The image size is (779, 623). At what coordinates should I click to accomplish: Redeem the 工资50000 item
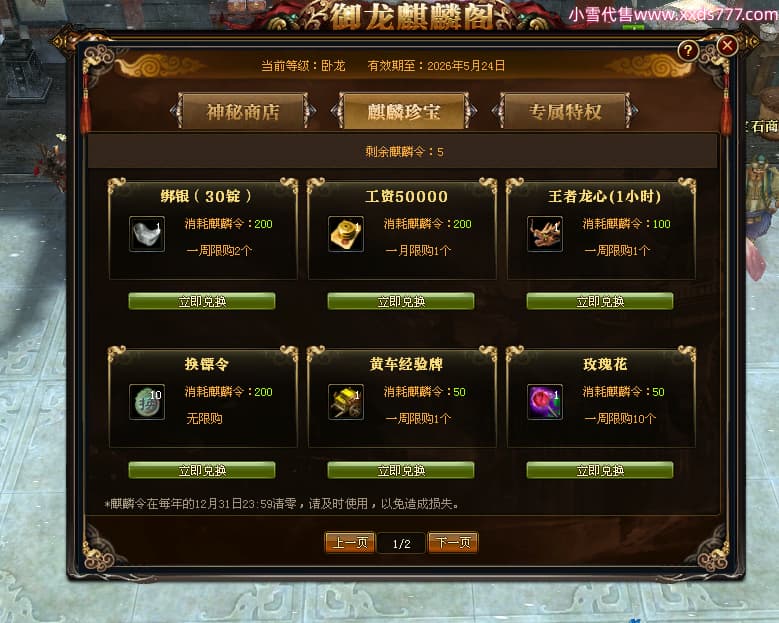click(x=401, y=301)
